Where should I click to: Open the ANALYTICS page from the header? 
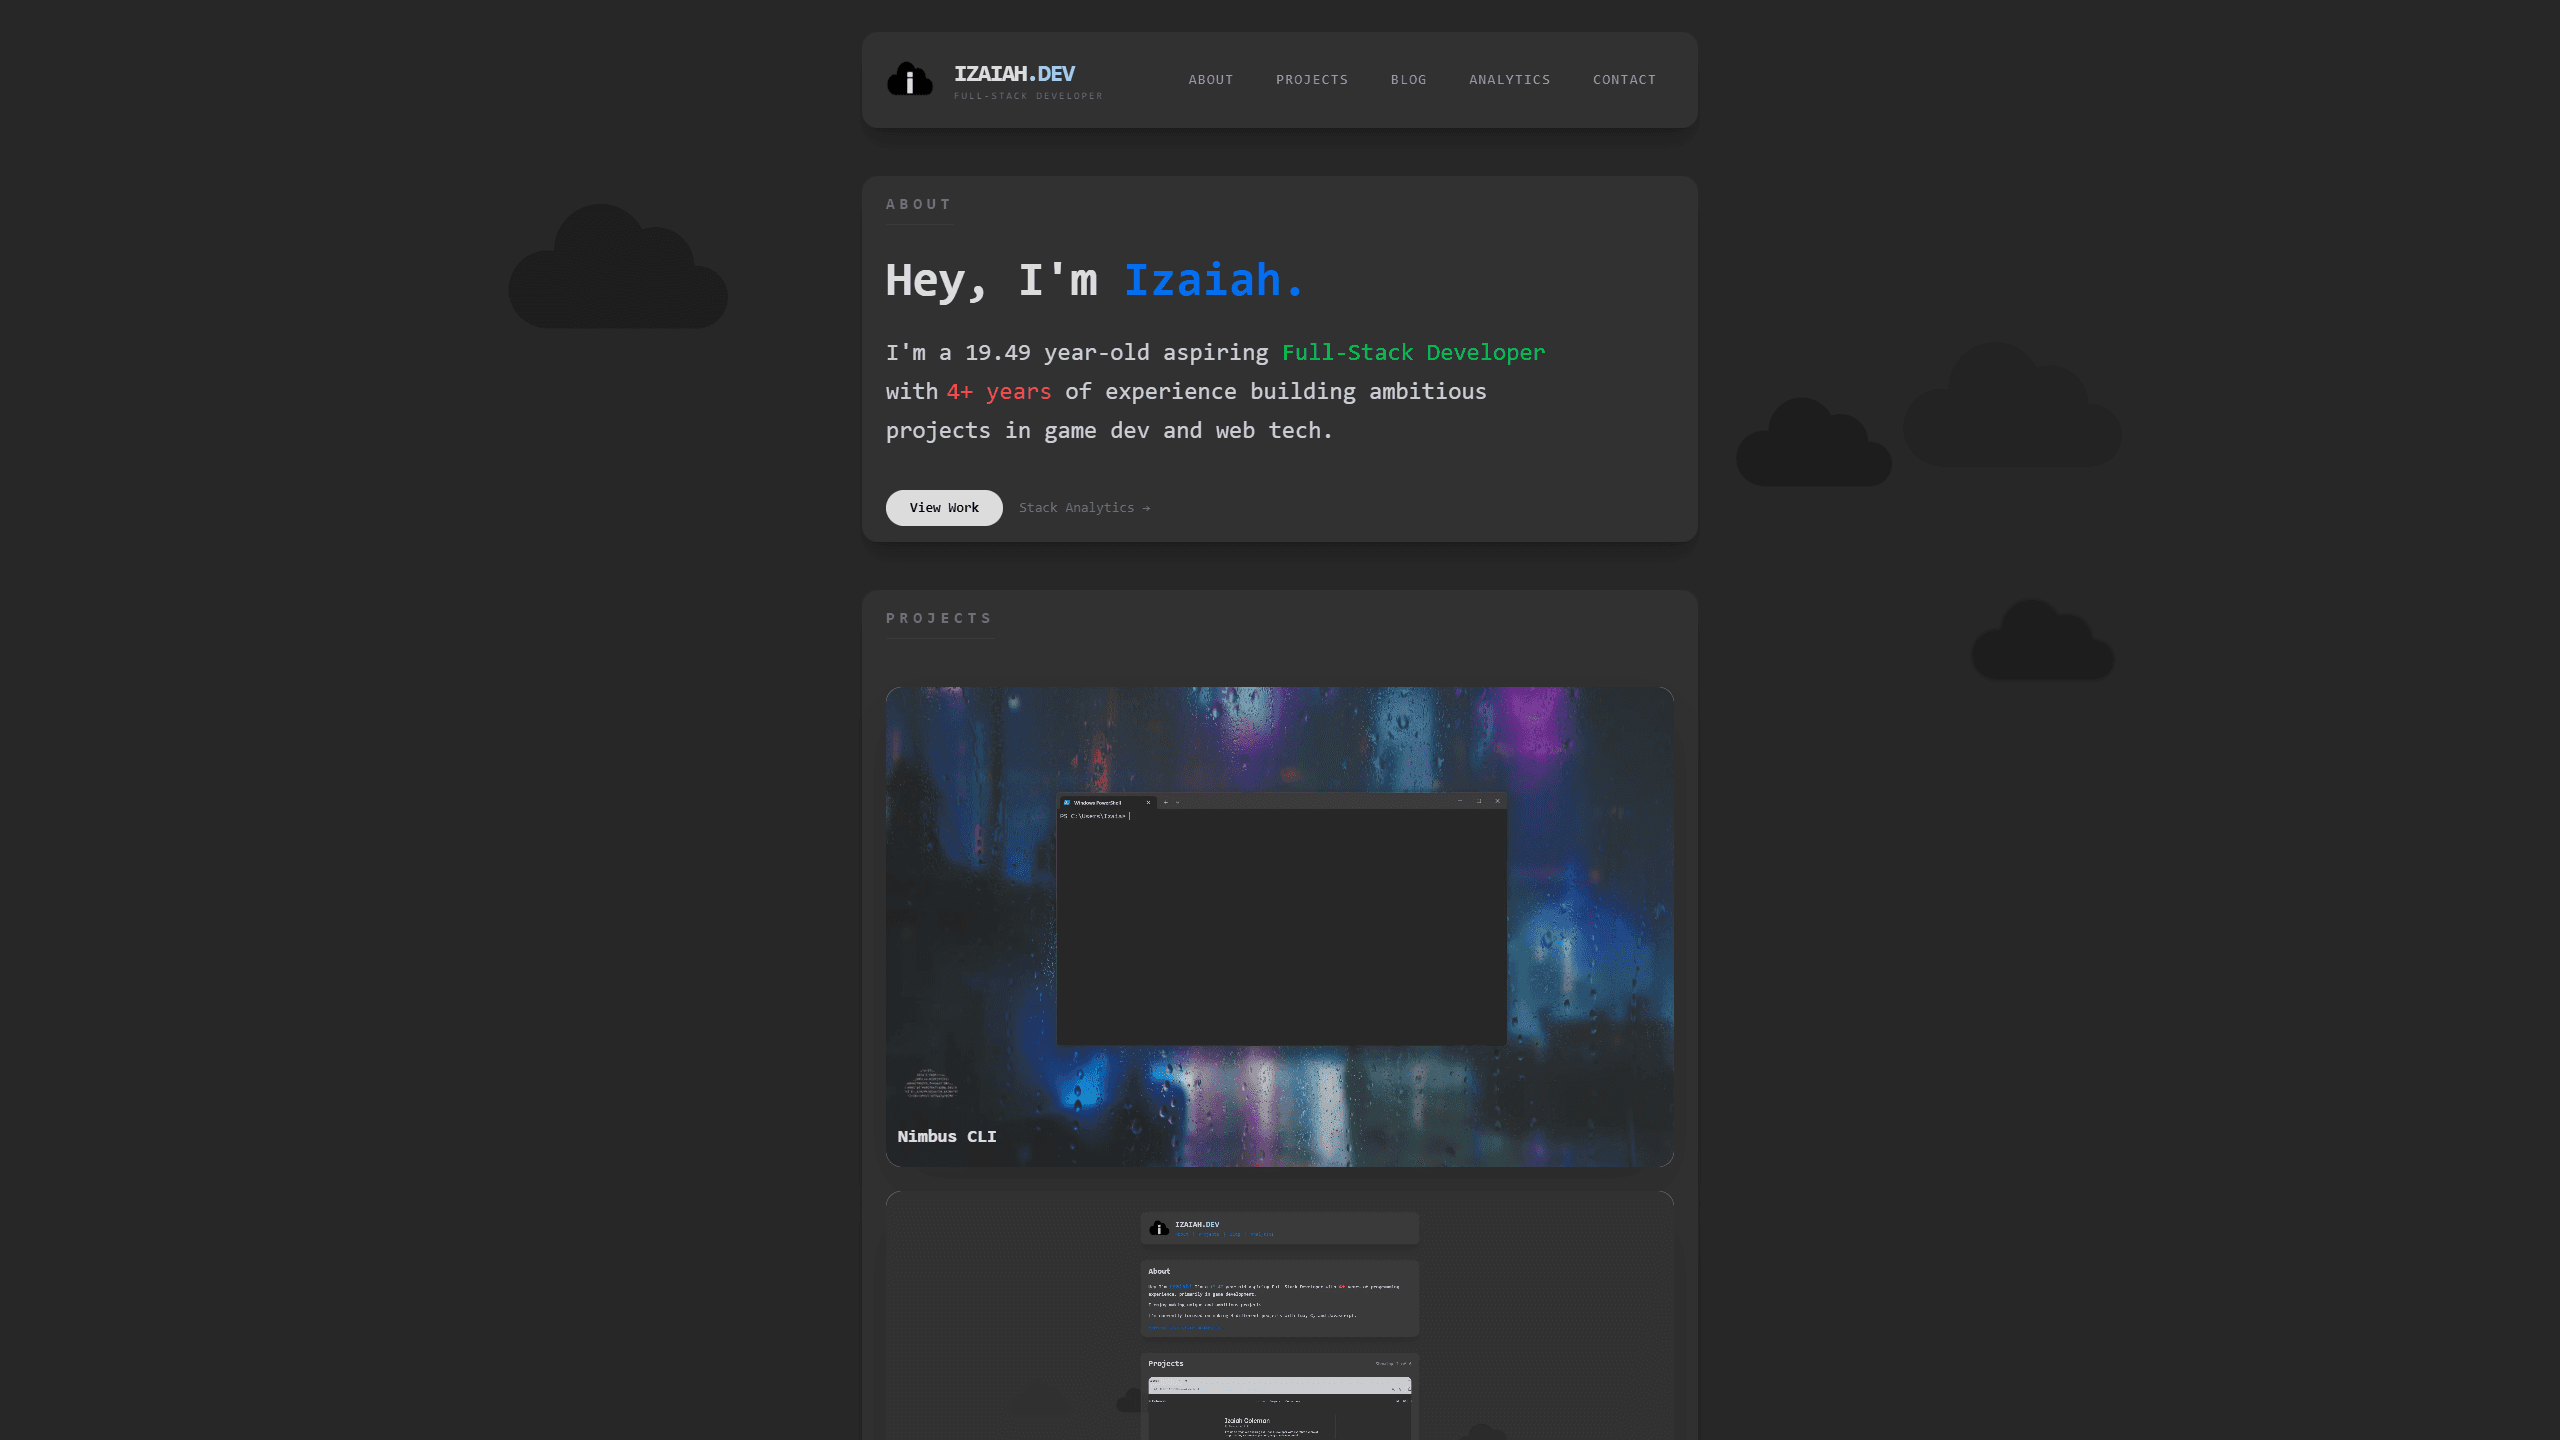pos(1509,80)
